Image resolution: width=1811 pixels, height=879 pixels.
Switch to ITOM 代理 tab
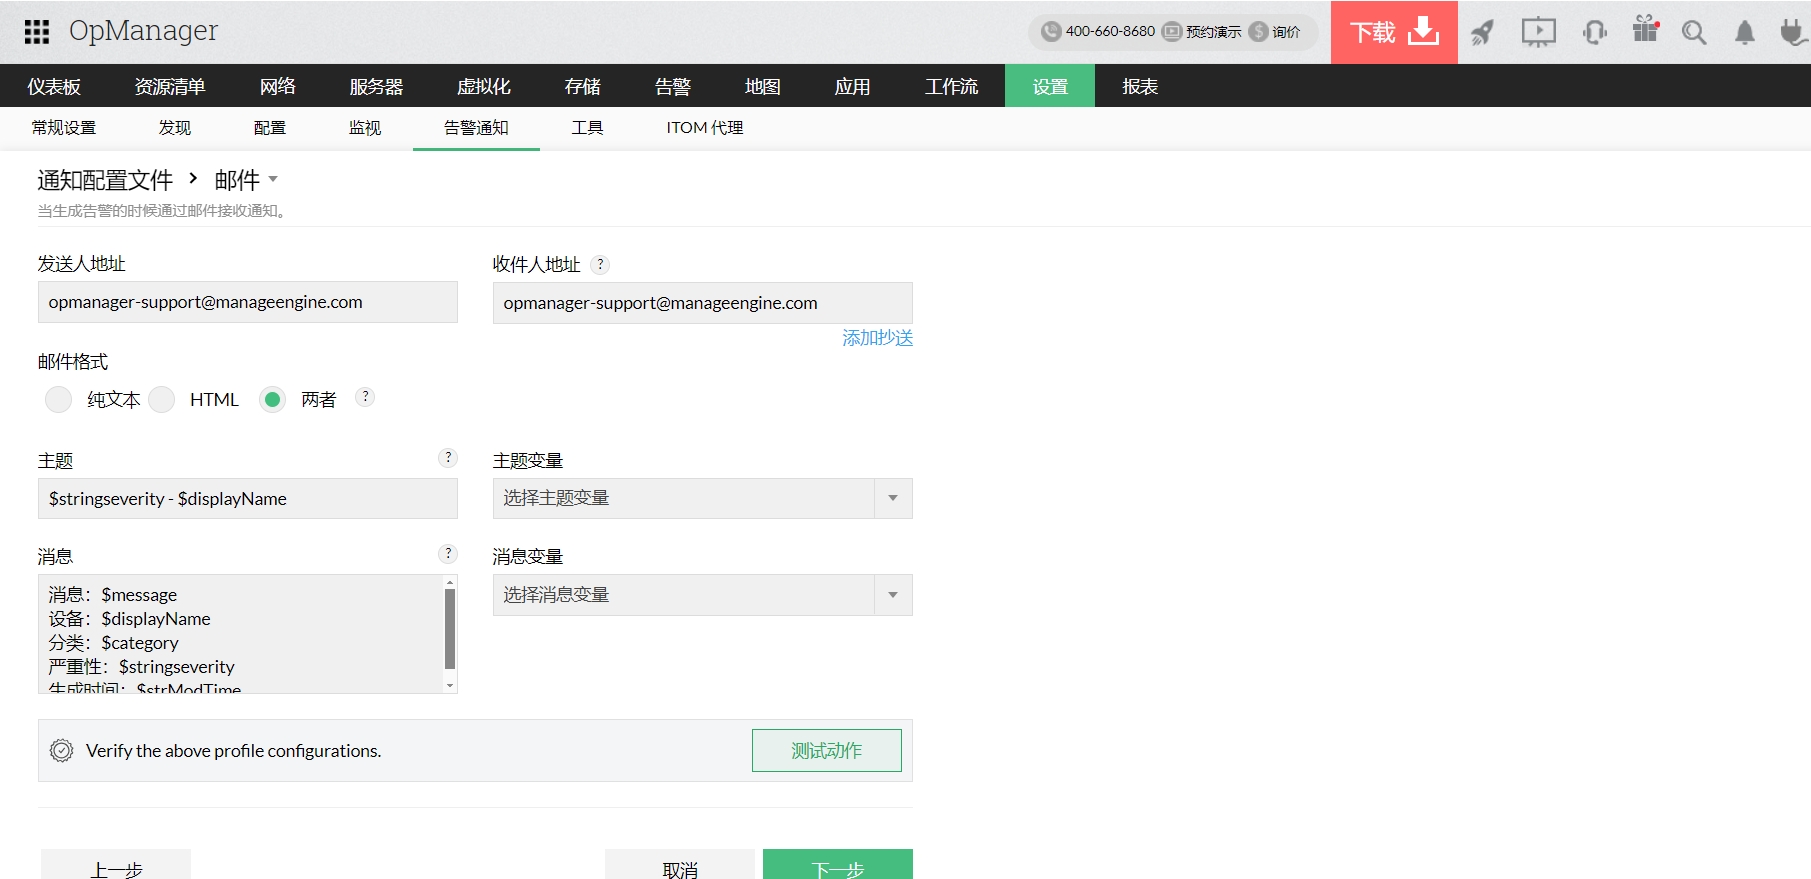(x=705, y=128)
